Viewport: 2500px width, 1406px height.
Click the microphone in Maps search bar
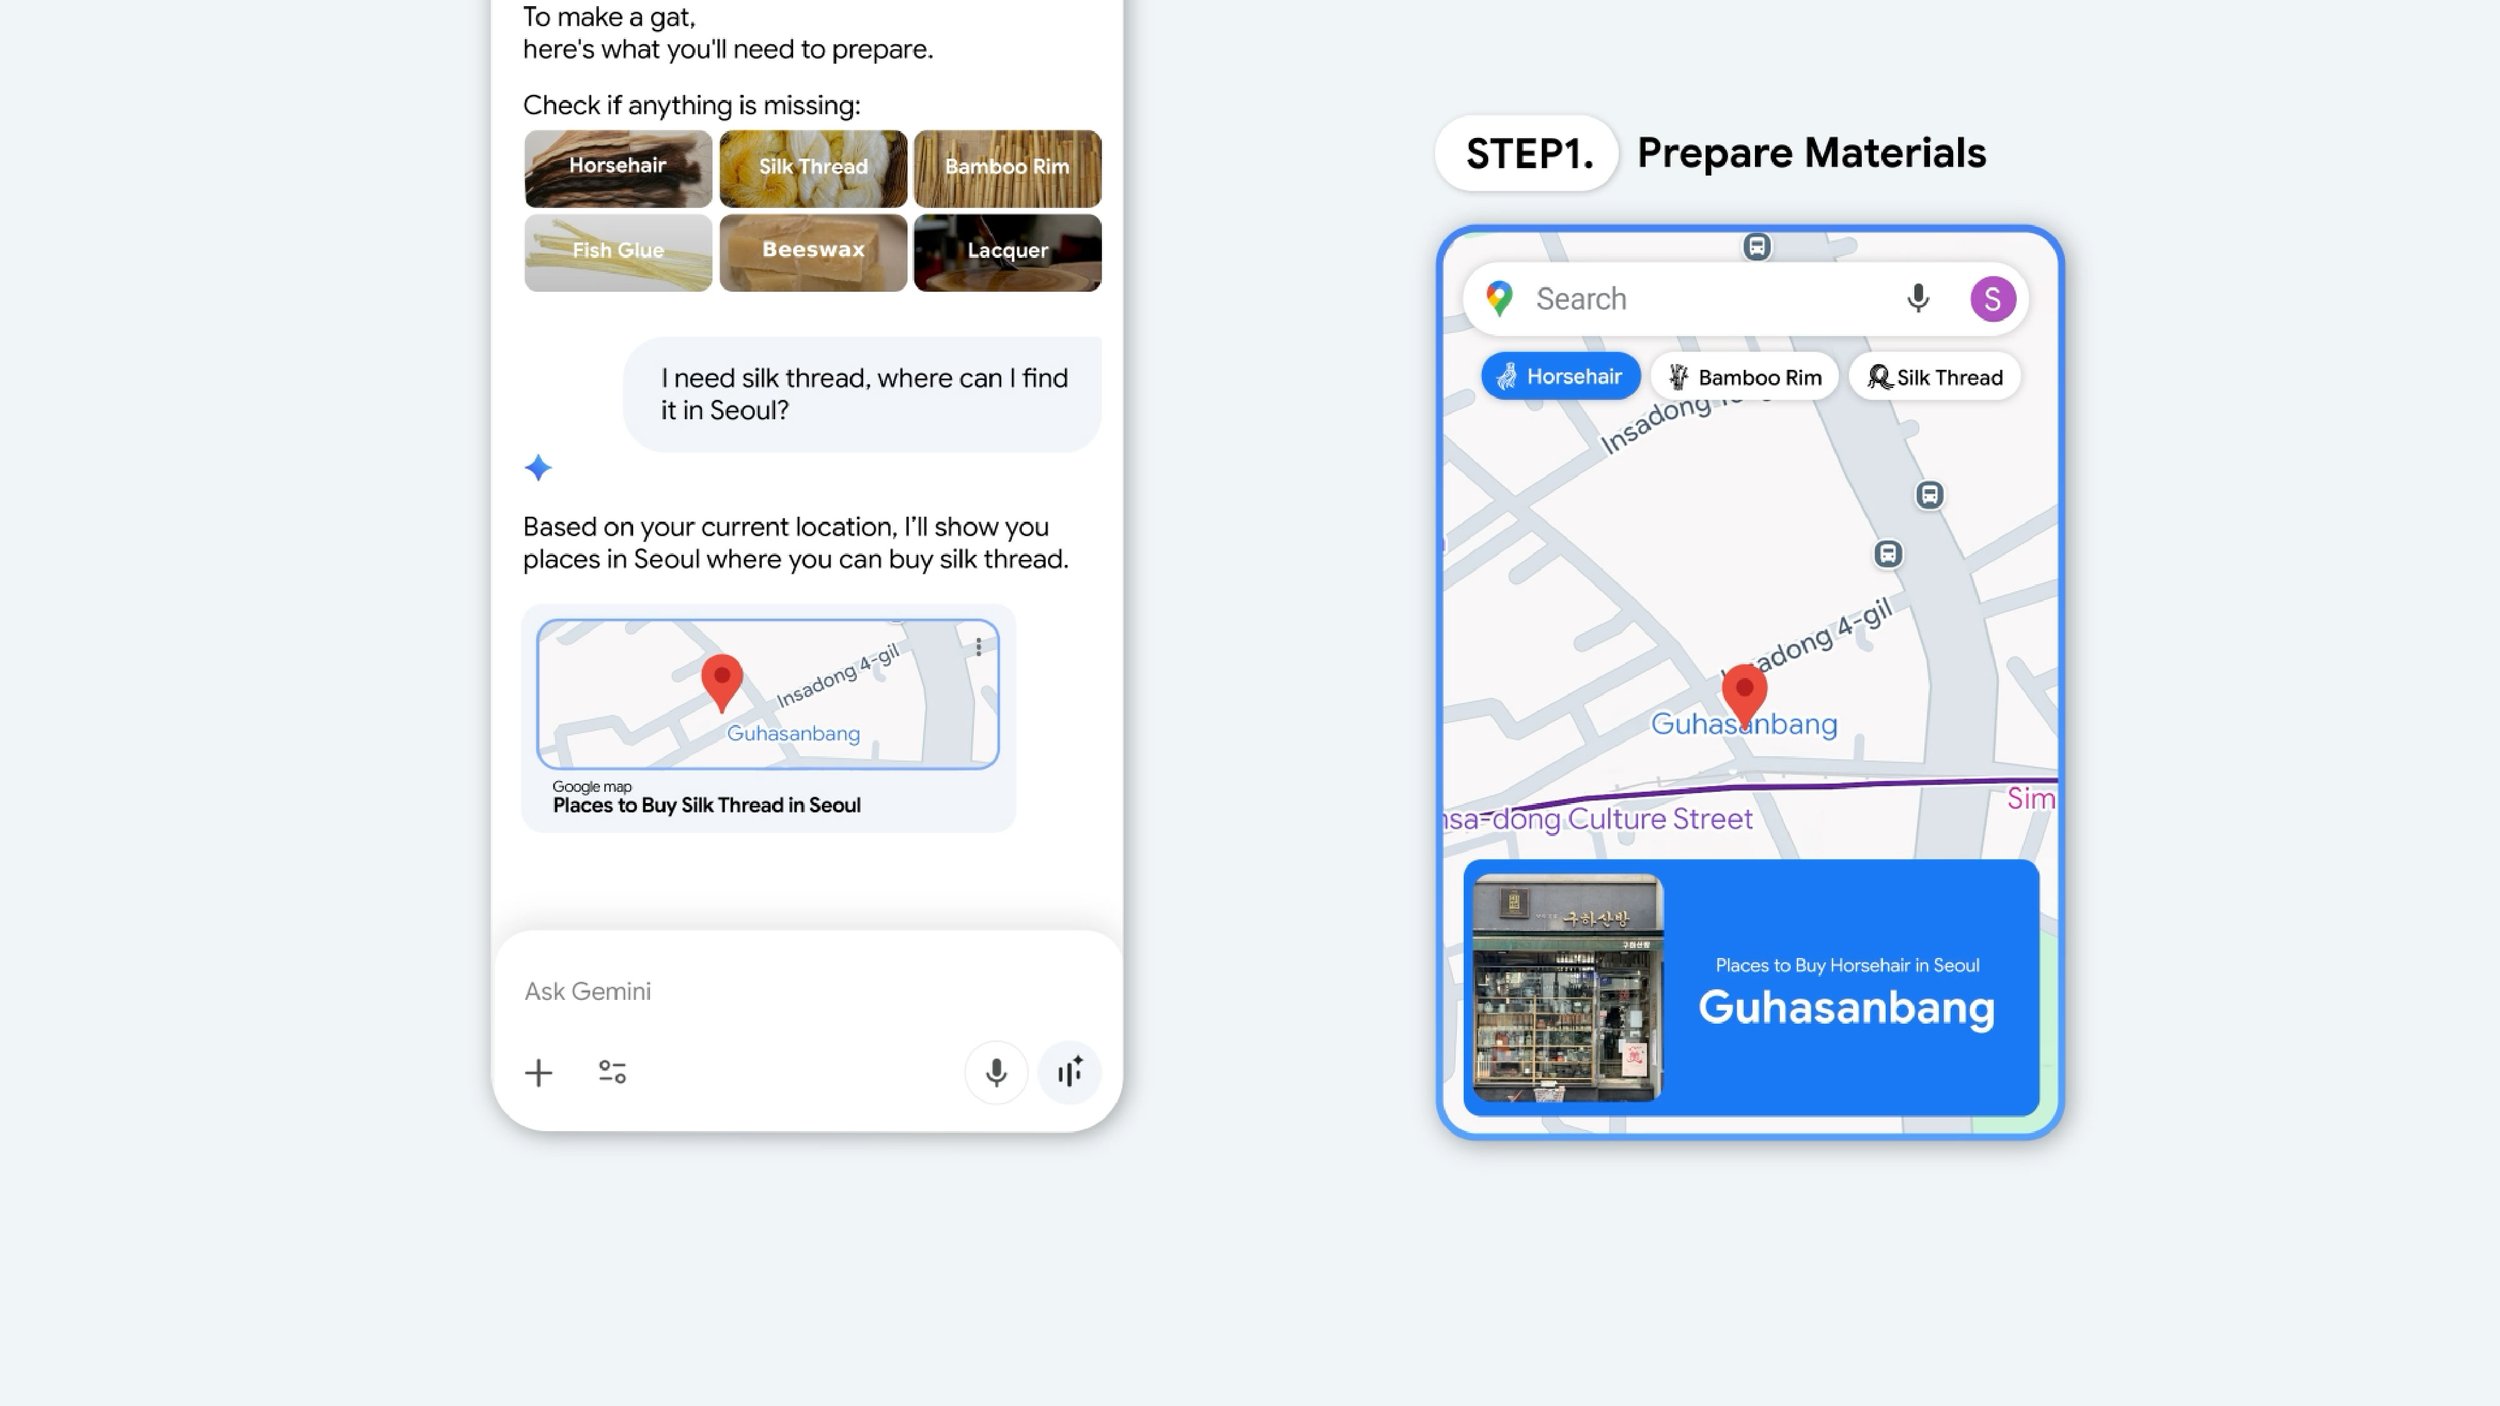[x=1917, y=298]
